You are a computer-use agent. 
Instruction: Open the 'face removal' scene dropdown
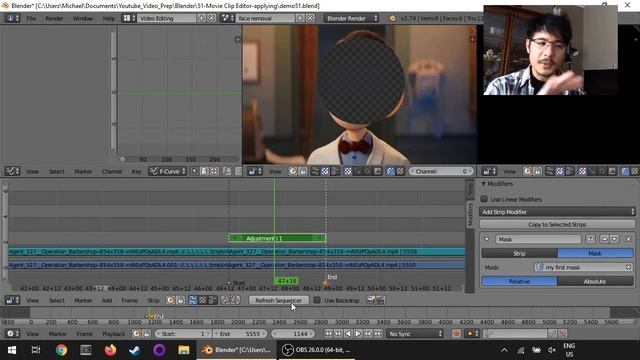pos(227,18)
